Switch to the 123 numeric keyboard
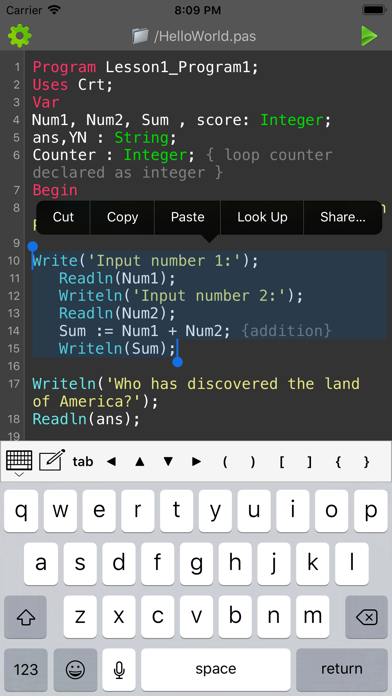 click(26, 669)
